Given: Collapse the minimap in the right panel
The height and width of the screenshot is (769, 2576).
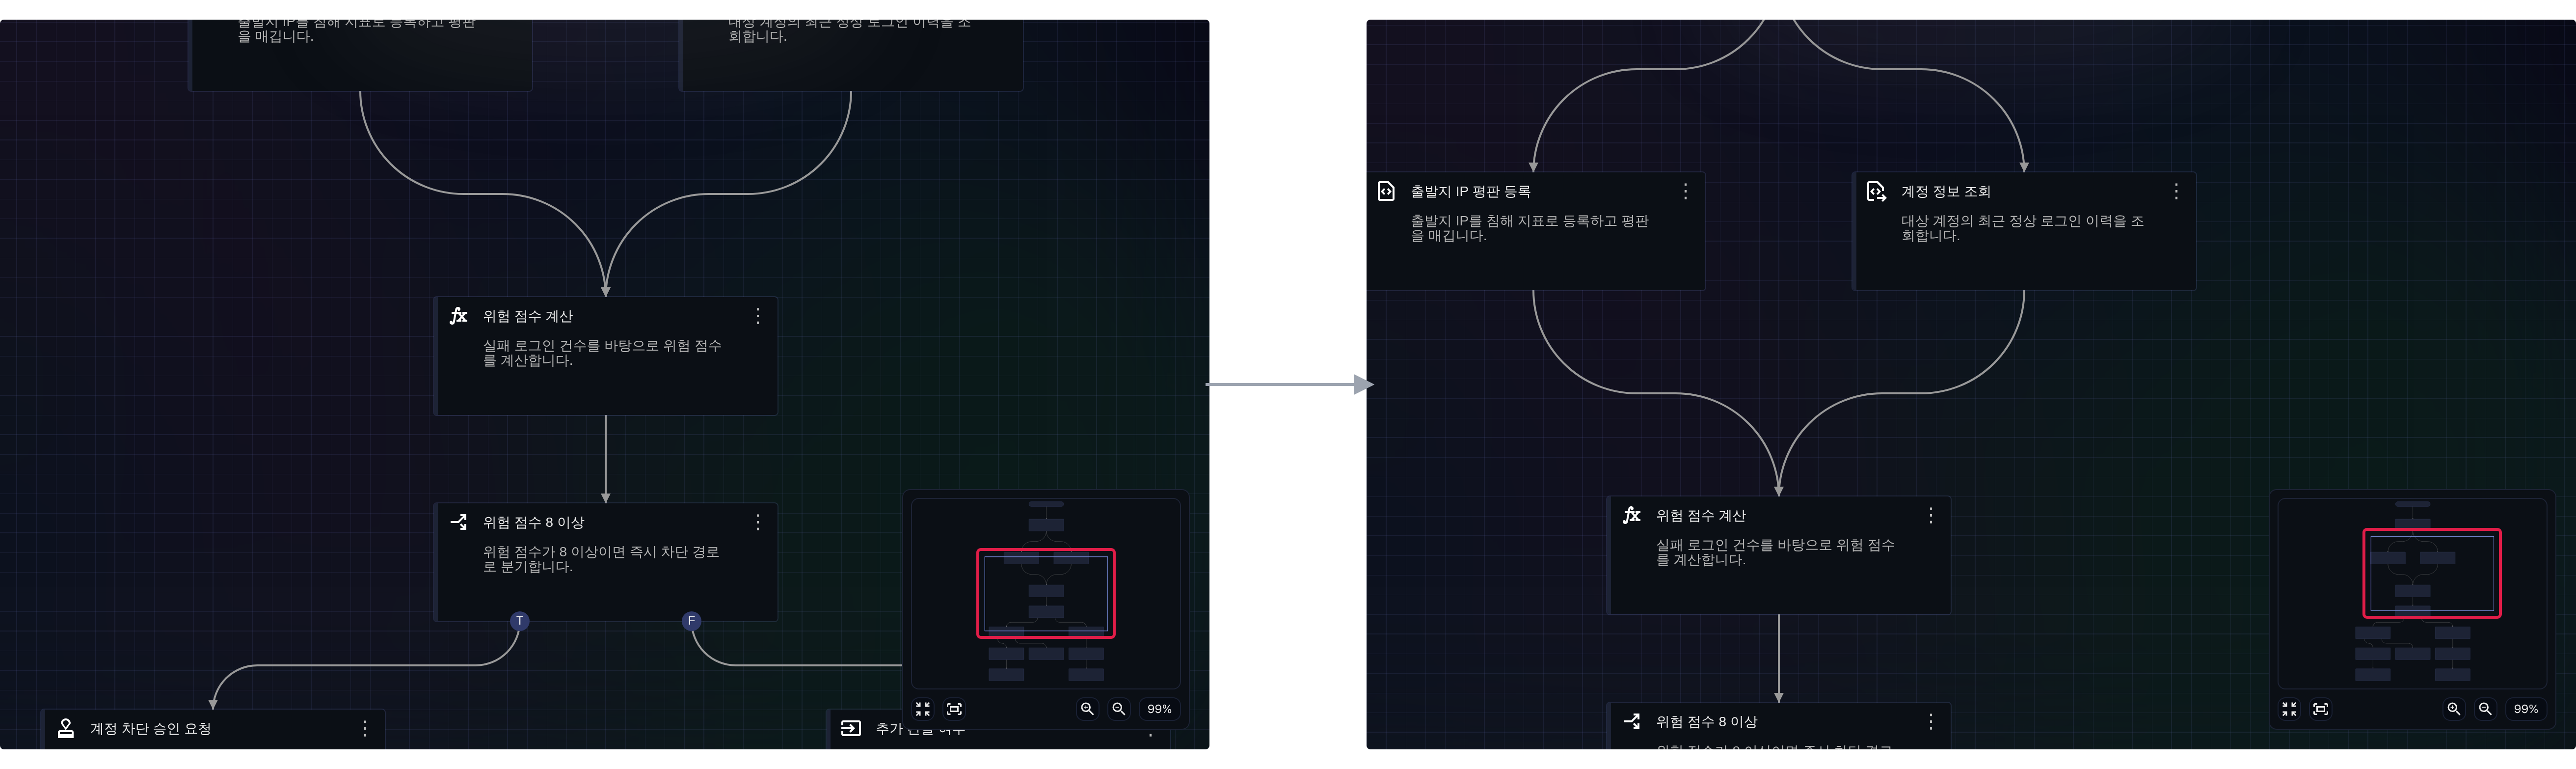Looking at the screenshot, I should point(2289,709).
